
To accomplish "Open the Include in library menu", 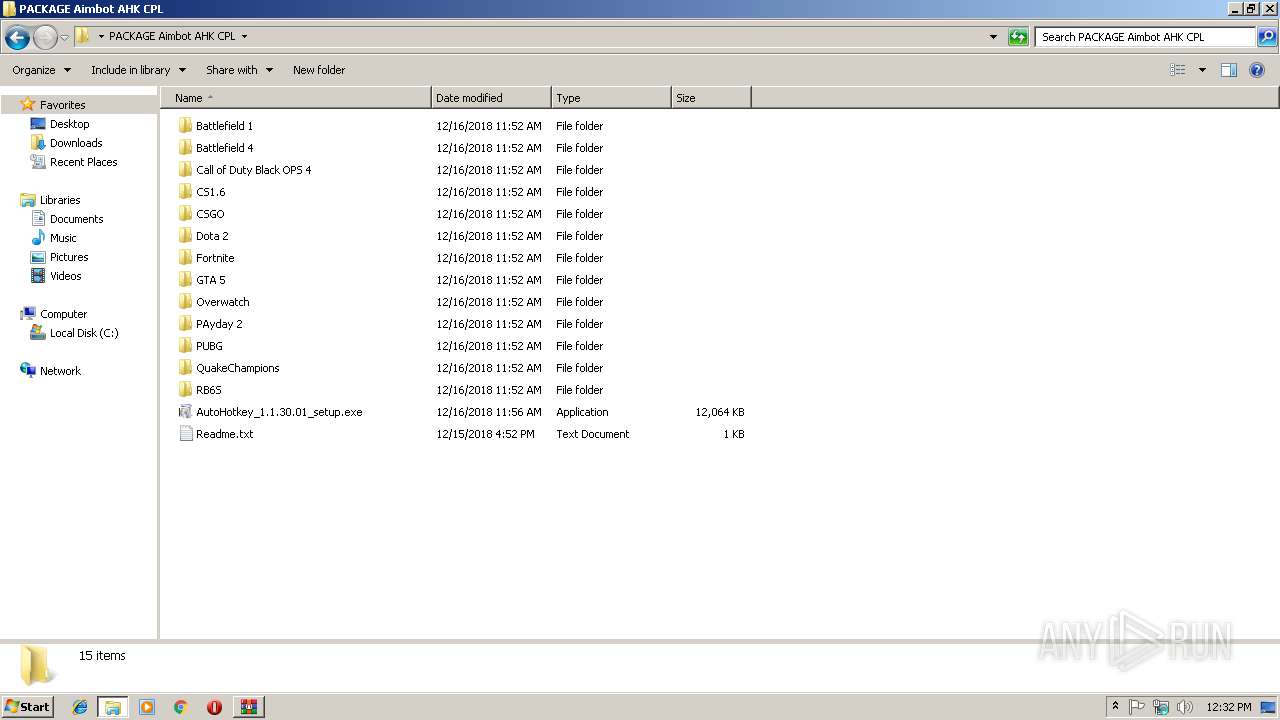I will click(x=138, y=70).
